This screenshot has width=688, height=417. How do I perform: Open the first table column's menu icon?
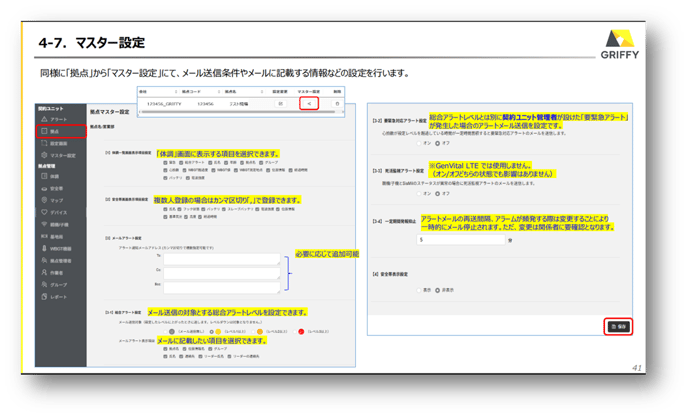pos(176,92)
